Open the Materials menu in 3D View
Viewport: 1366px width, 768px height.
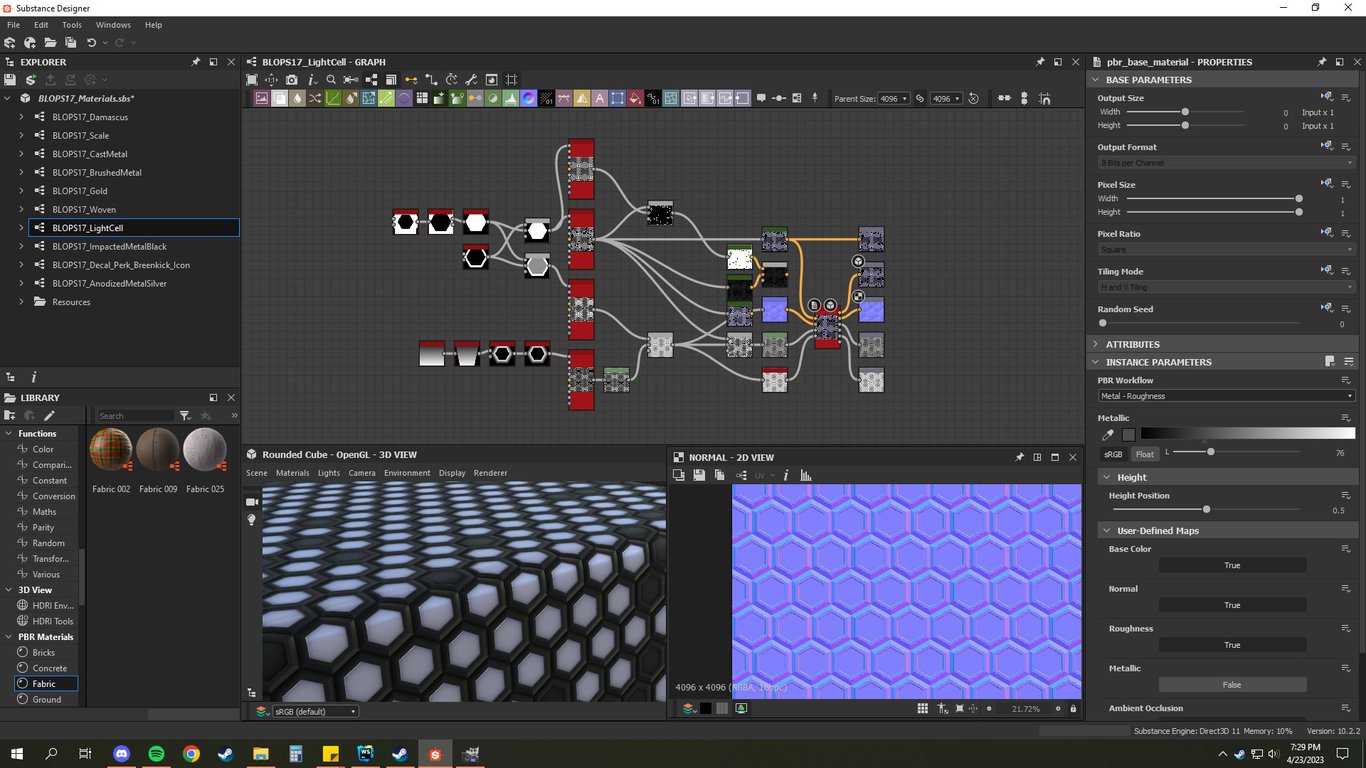pos(292,473)
